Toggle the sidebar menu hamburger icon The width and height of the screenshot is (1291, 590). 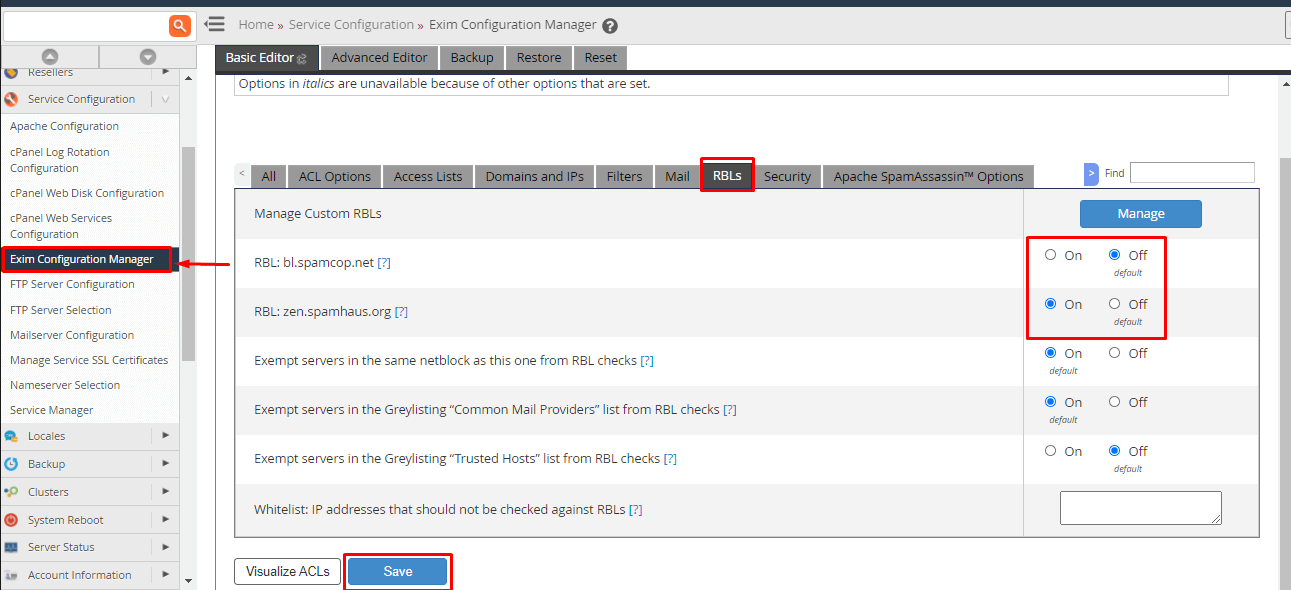pyautogui.click(x=214, y=24)
